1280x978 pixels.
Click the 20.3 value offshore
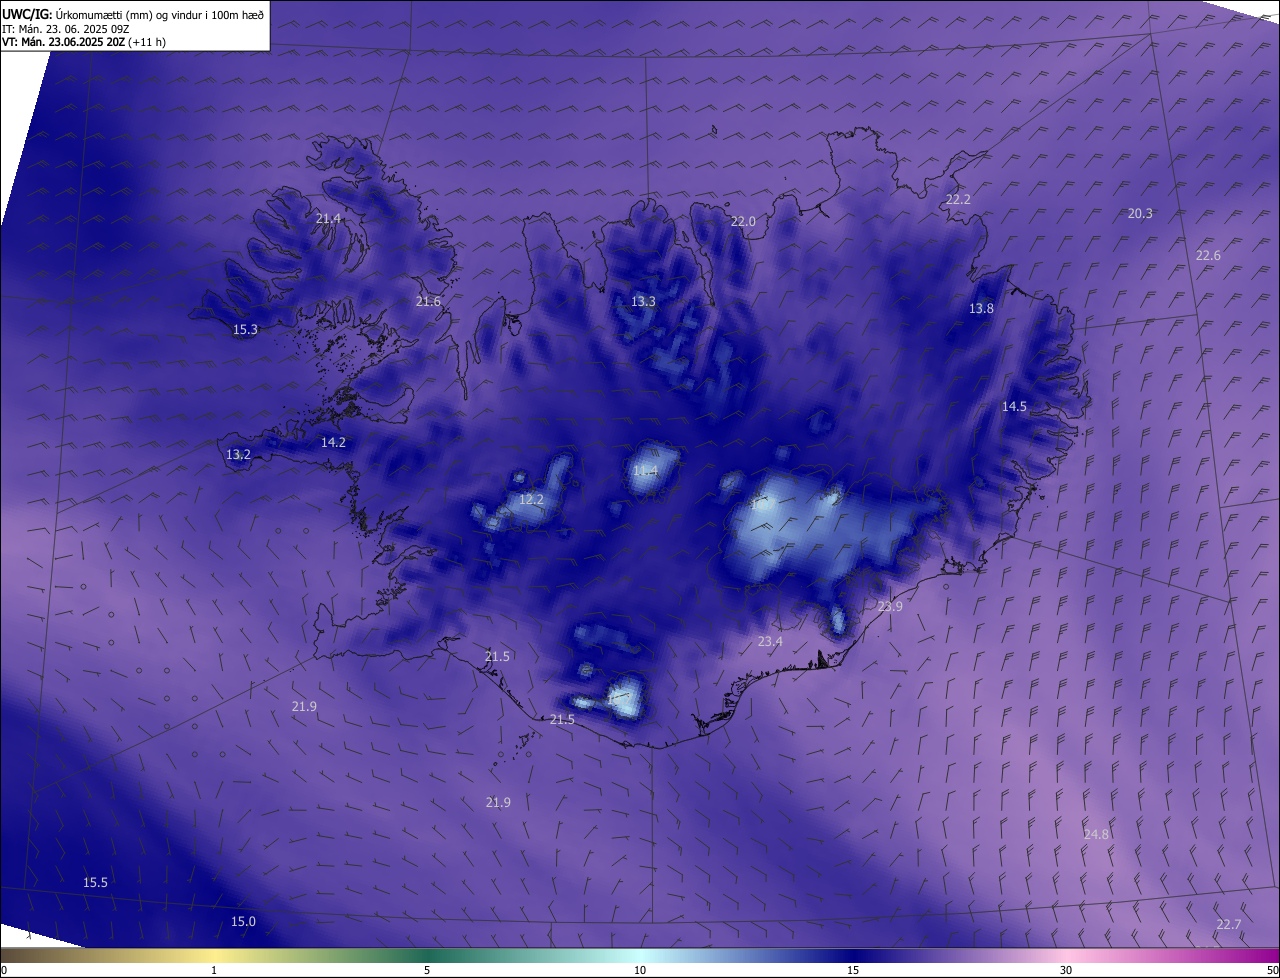pos(1140,213)
